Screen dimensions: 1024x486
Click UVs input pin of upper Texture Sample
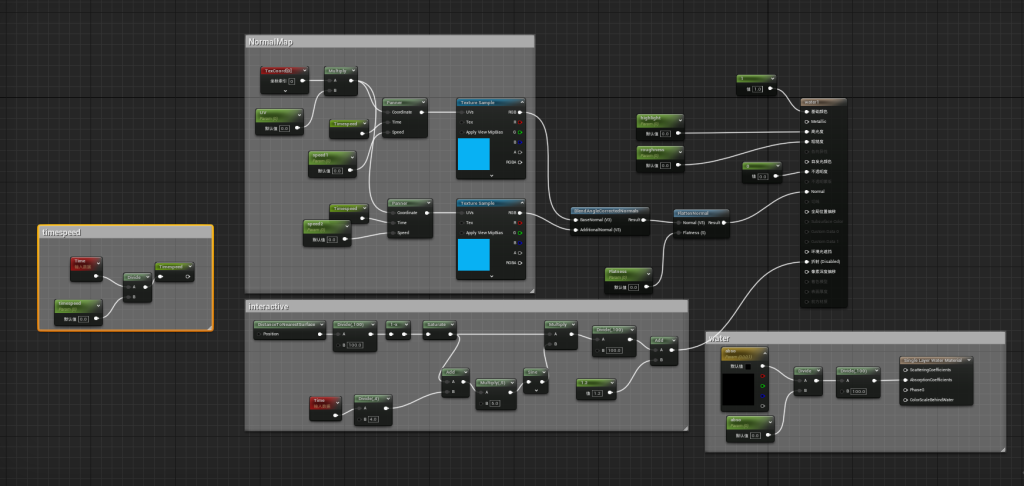pyautogui.click(x=462, y=112)
